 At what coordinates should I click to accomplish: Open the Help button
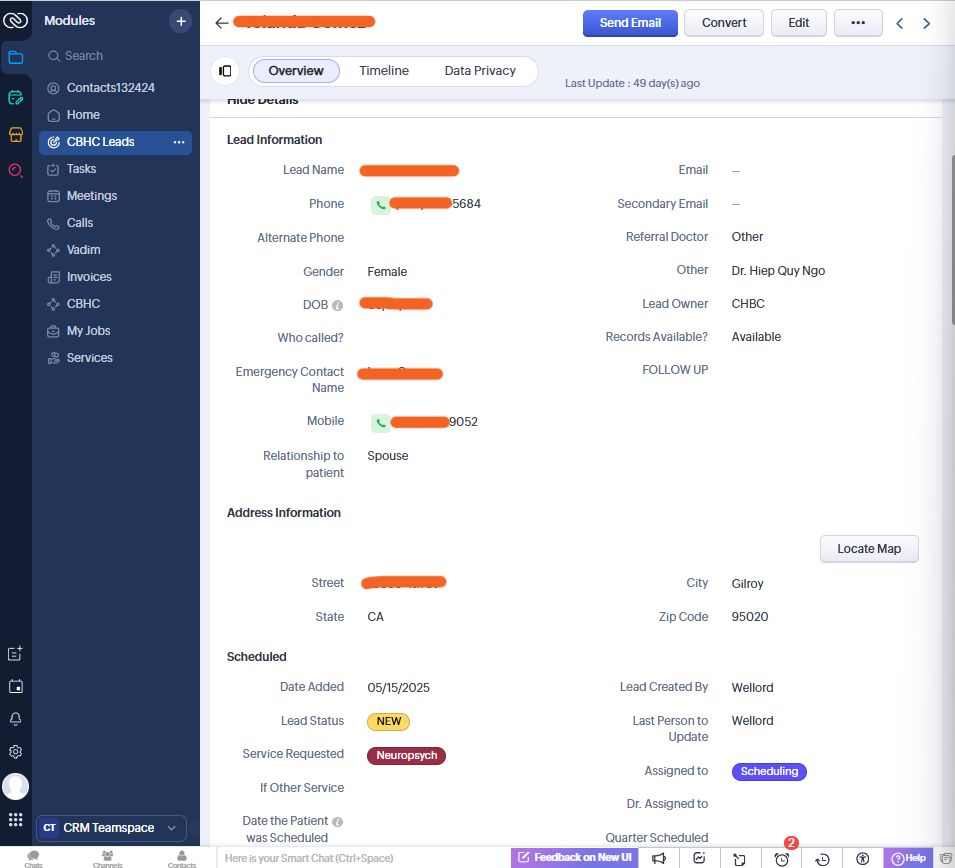pyautogui.click(x=908, y=858)
